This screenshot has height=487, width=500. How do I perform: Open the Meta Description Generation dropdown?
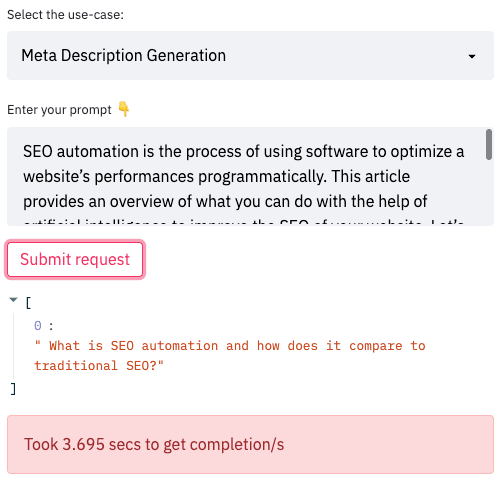pyautogui.click(x=250, y=55)
